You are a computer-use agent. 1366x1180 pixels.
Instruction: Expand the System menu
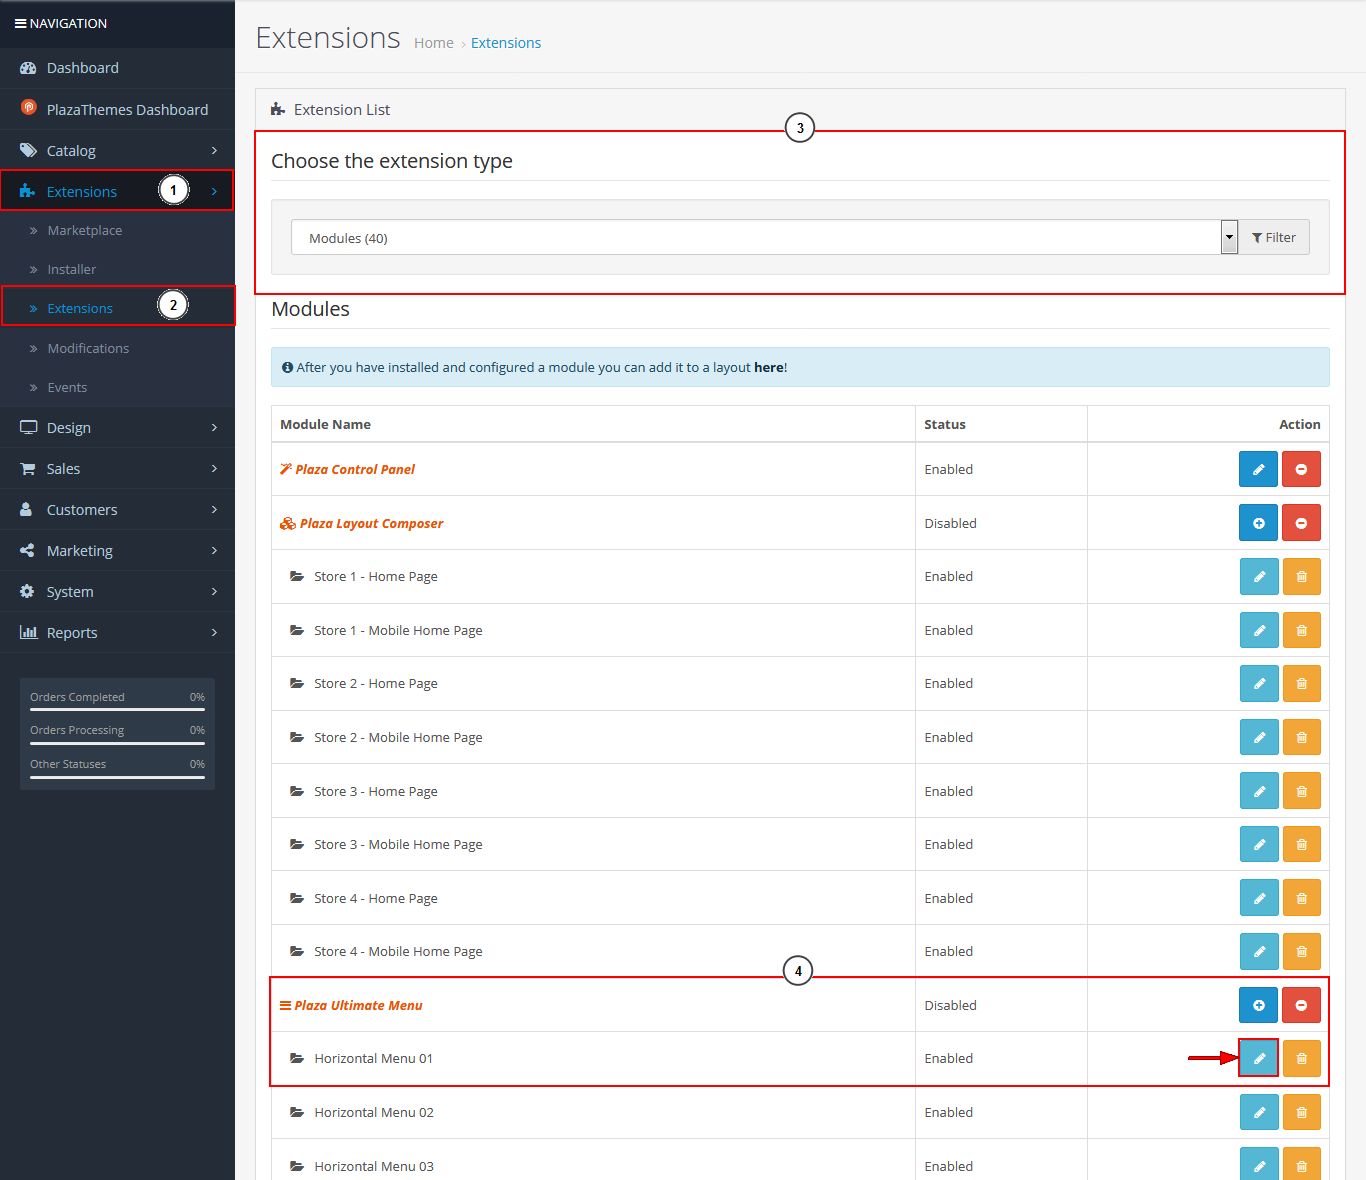(x=117, y=591)
